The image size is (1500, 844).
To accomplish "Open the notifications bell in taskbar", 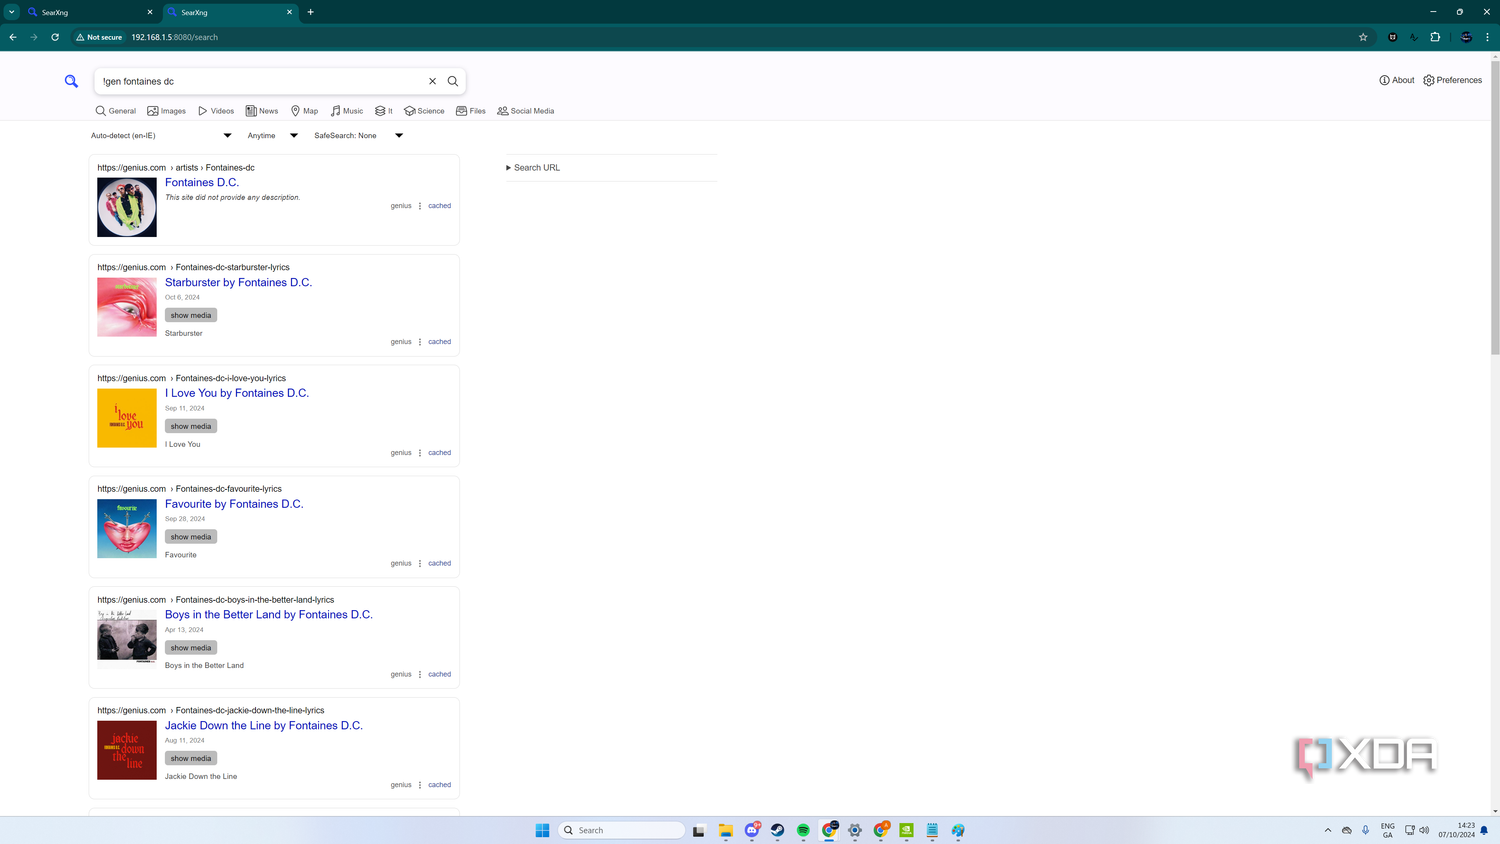I will pyautogui.click(x=1485, y=830).
